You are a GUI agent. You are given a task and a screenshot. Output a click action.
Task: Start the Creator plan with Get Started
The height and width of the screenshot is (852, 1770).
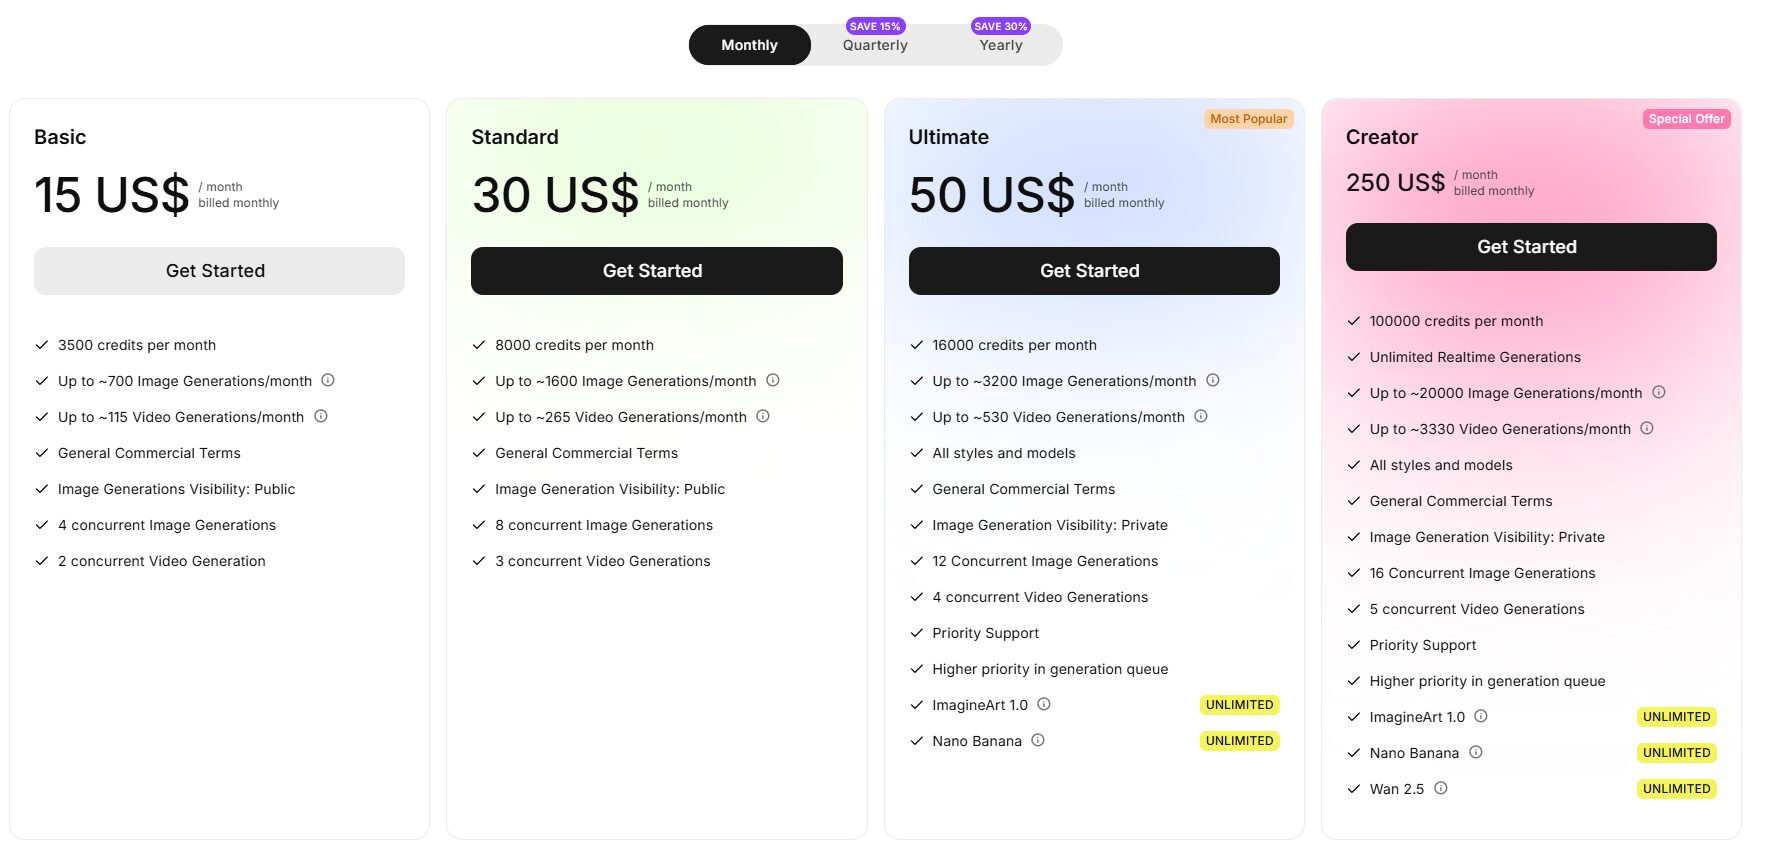(x=1530, y=247)
